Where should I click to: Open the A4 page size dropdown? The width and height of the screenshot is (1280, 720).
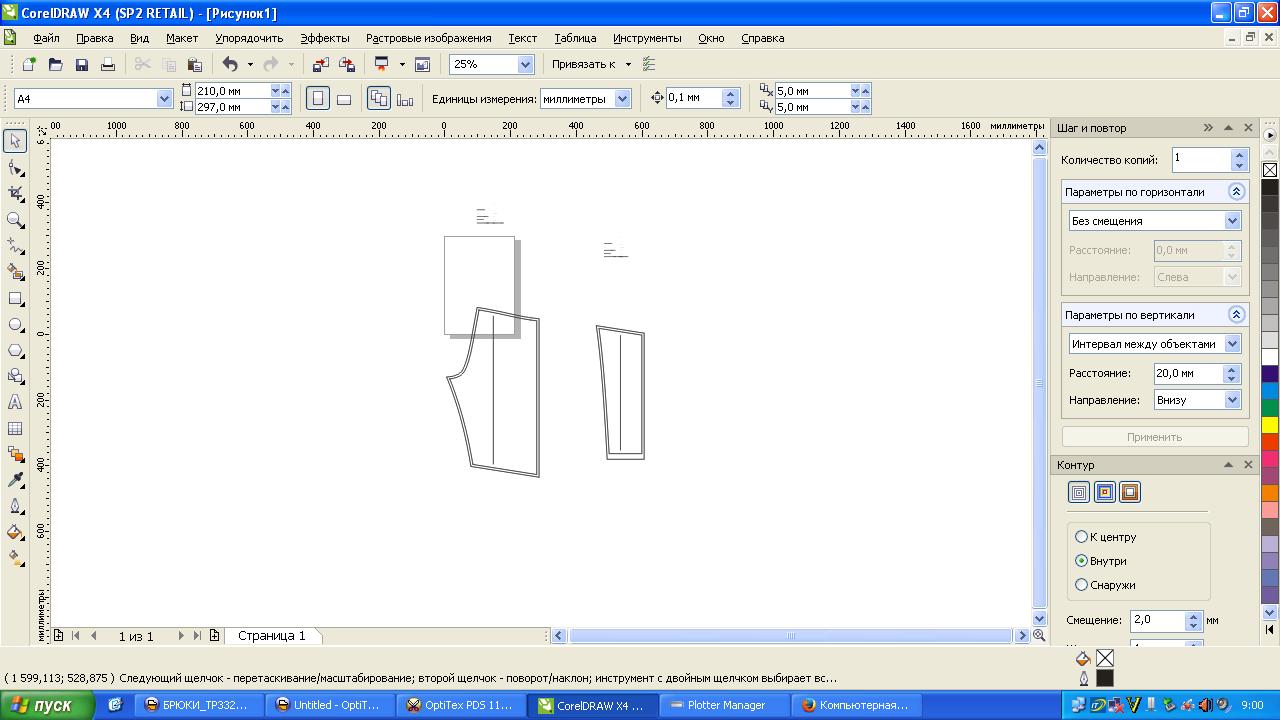164,99
